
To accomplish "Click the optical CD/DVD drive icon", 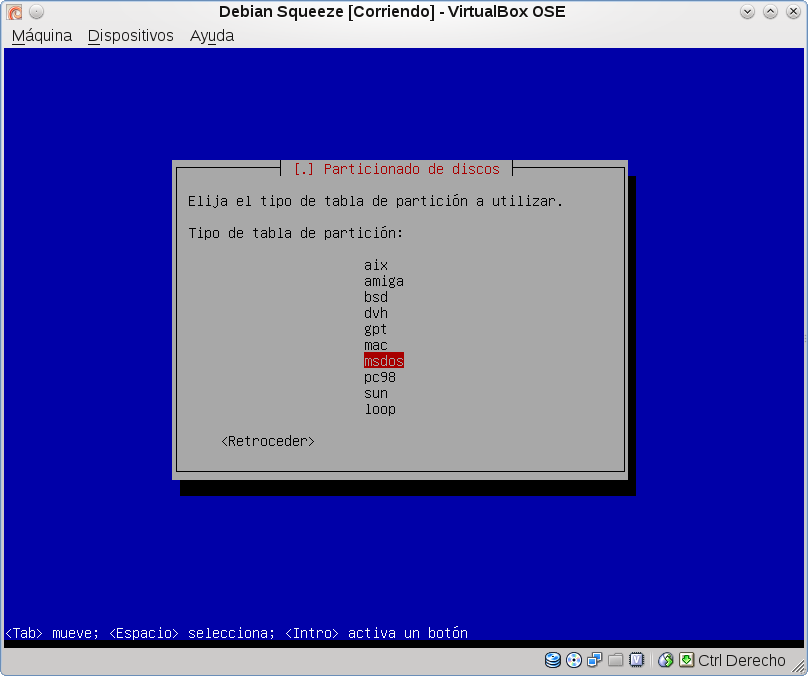I will point(574,660).
